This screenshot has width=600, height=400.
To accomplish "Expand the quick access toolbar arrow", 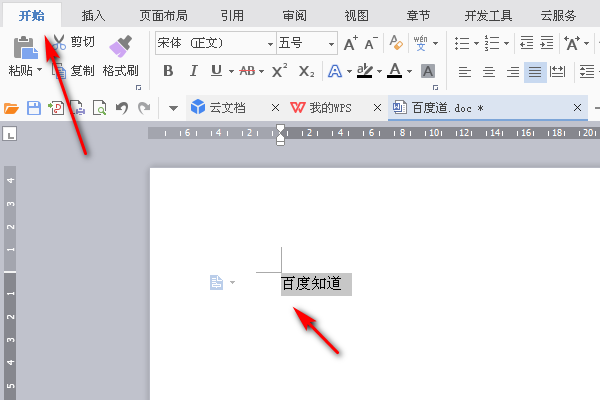I will (173, 108).
